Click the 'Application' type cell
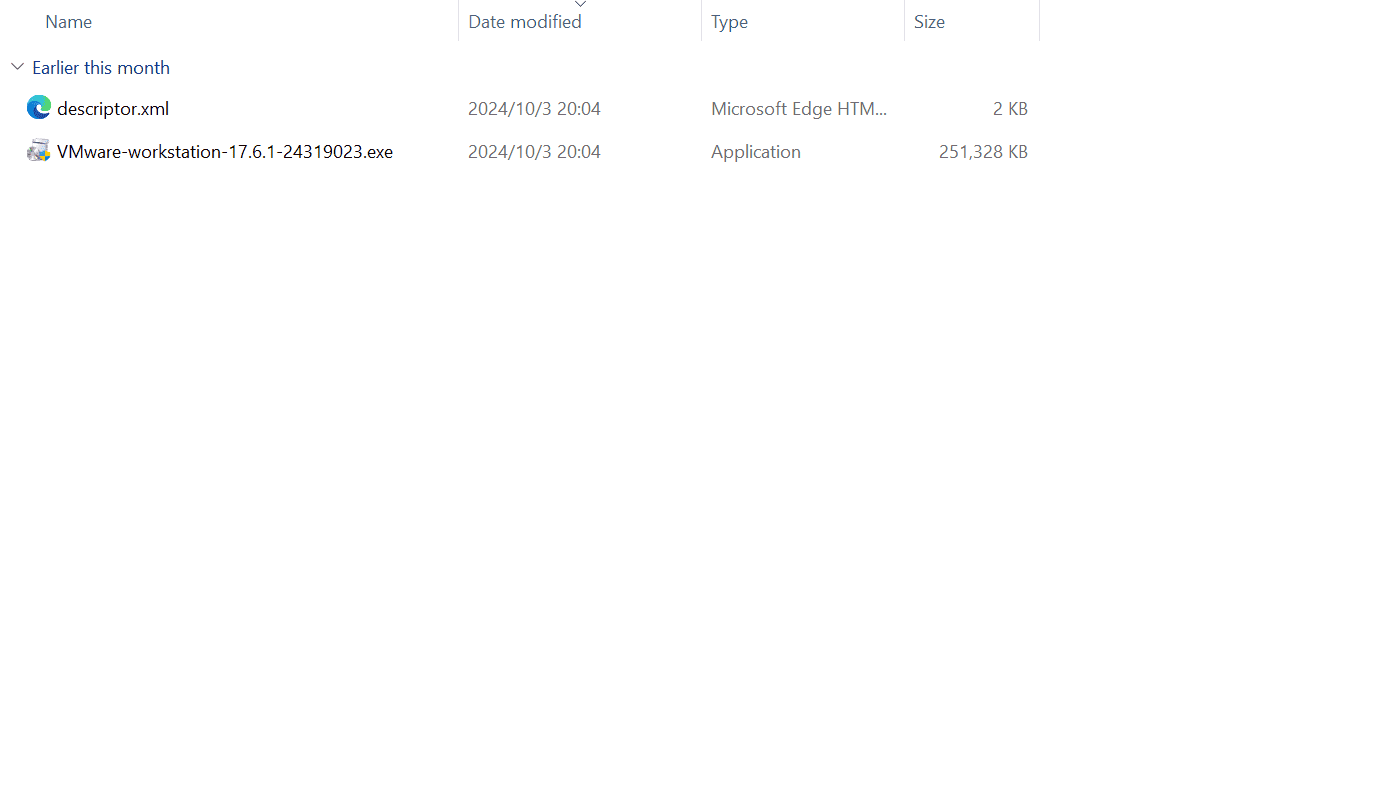The height and width of the screenshot is (789, 1382). tap(756, 151)
